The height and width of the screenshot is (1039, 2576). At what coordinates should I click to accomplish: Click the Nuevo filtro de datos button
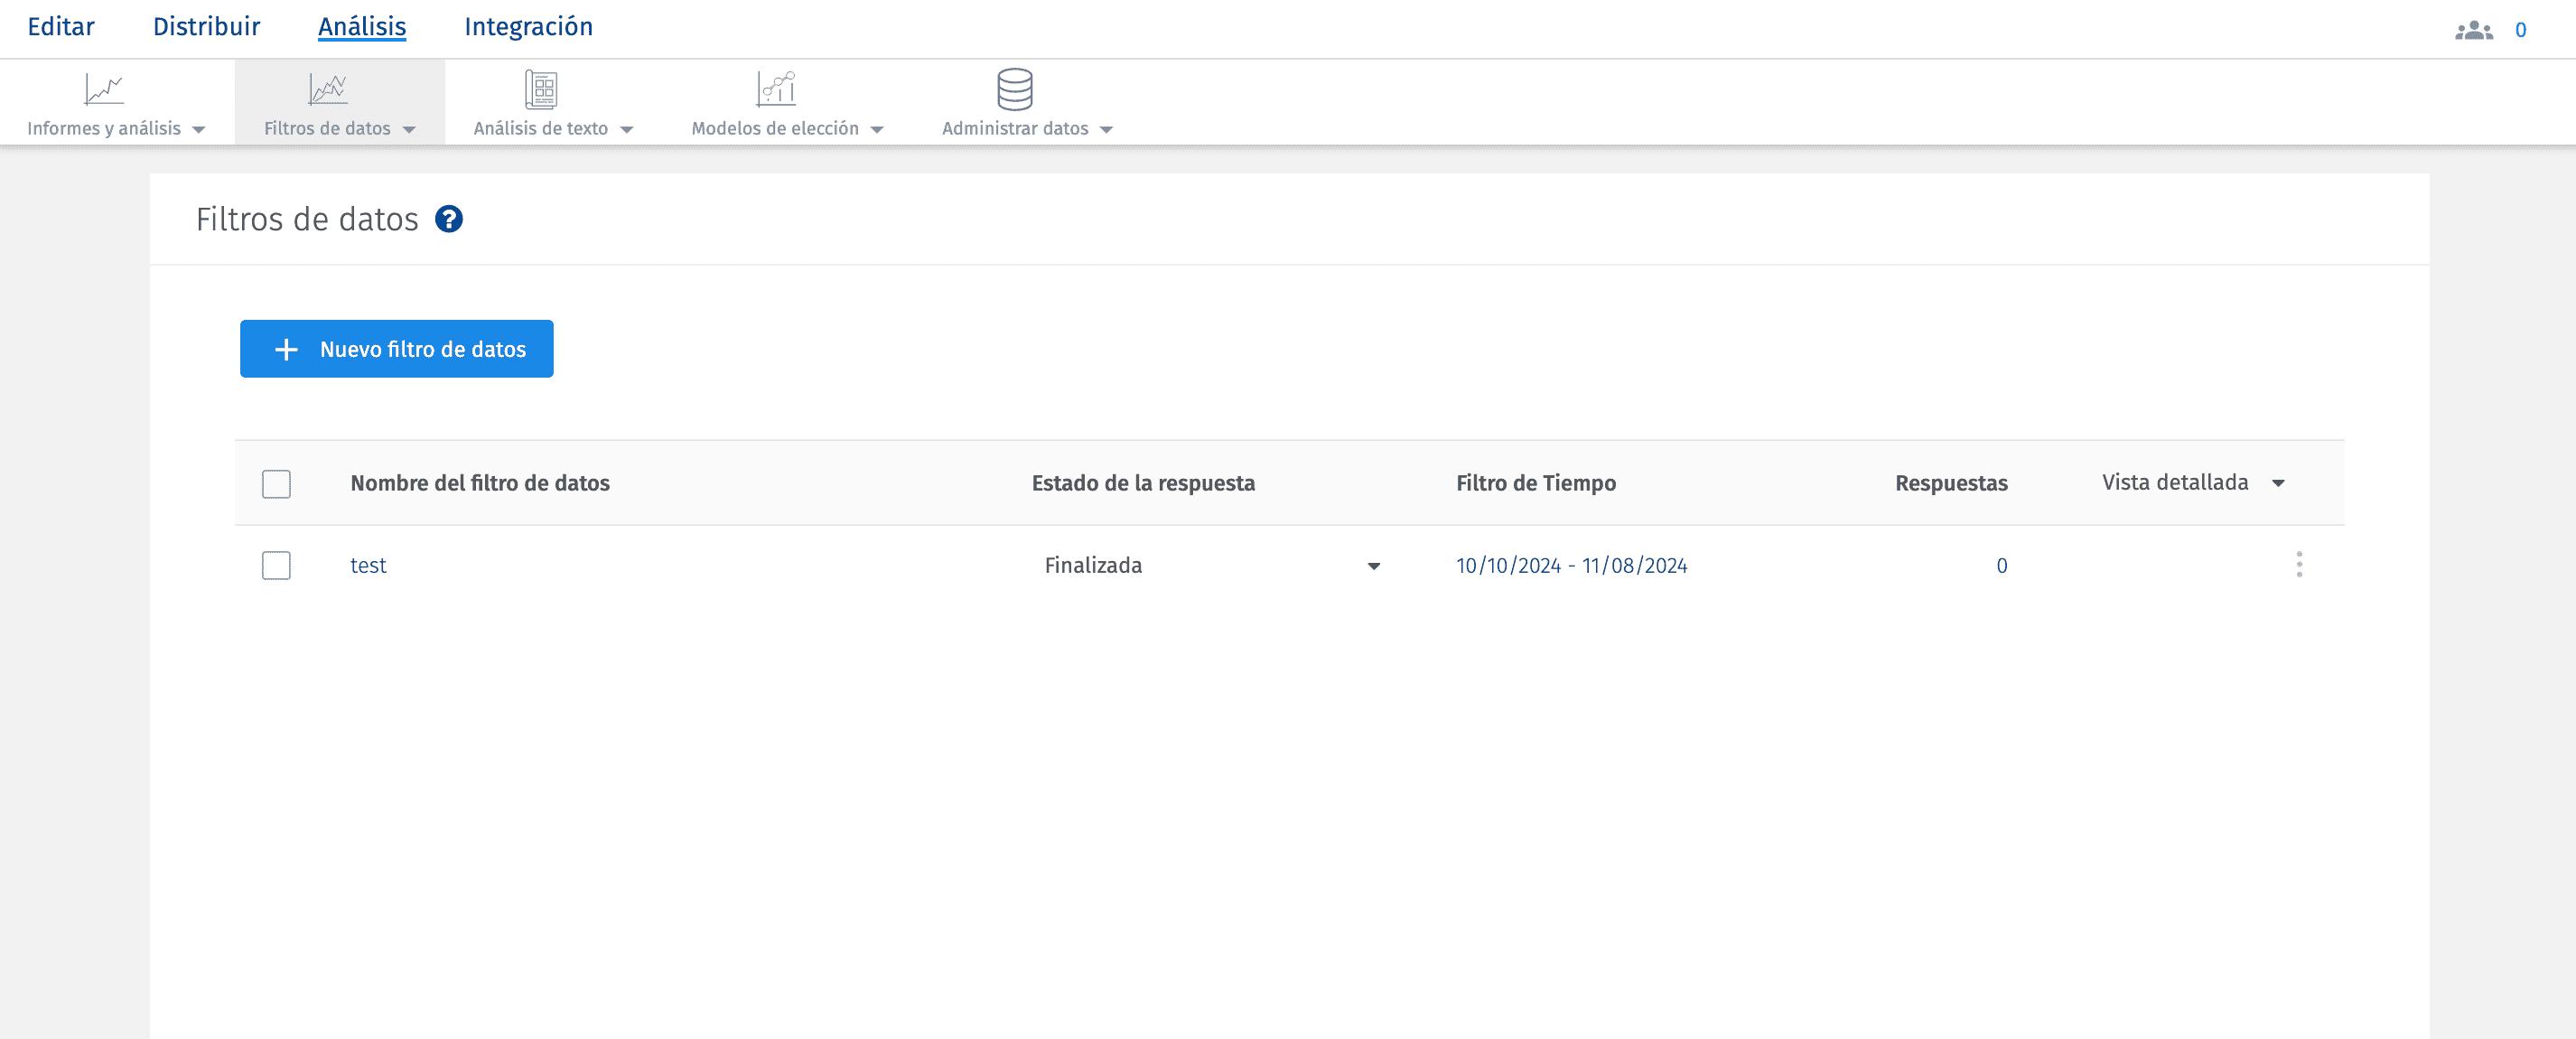click(396, 349)
